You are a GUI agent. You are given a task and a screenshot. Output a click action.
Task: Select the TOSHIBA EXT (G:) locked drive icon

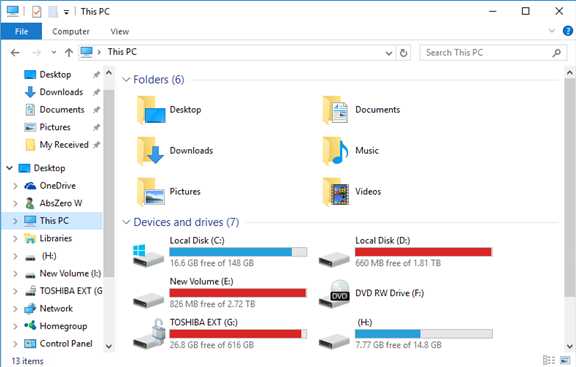click(x=148, y=334)
